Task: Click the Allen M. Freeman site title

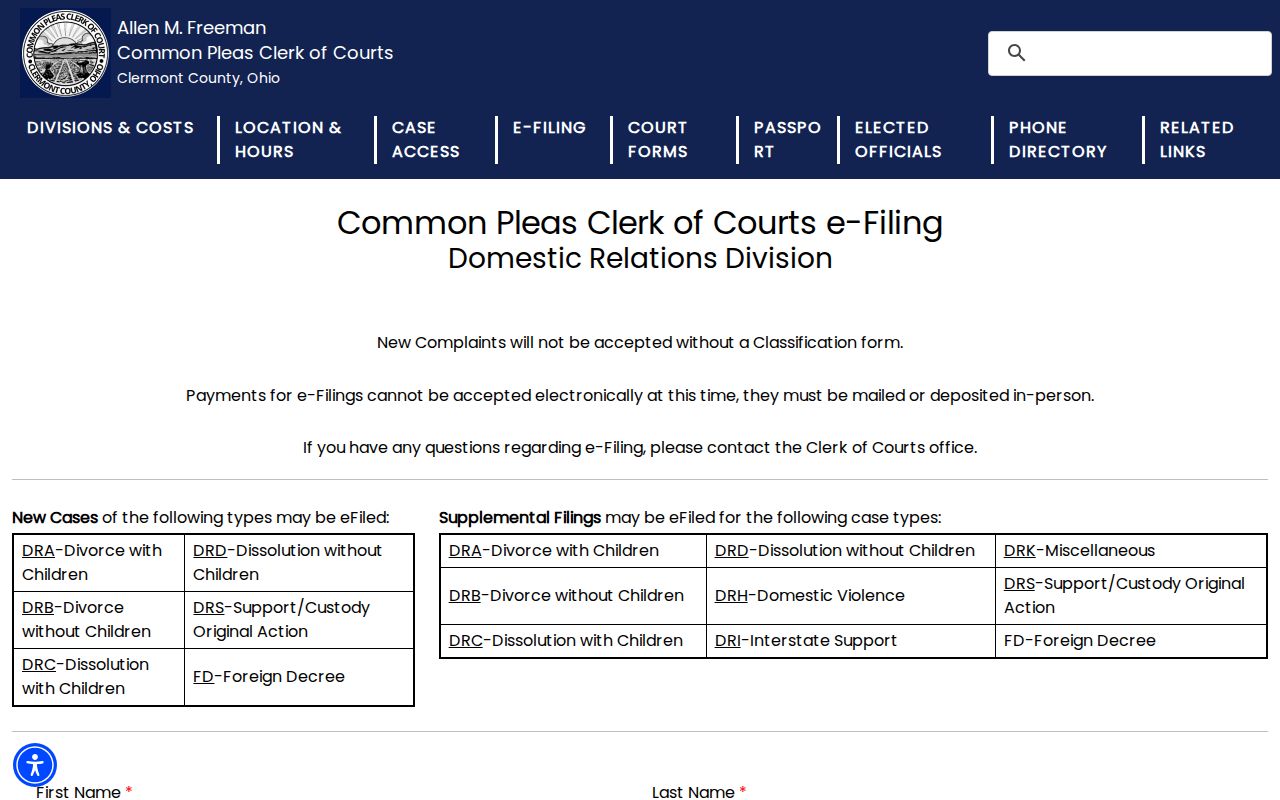Action: coord(192,28)
